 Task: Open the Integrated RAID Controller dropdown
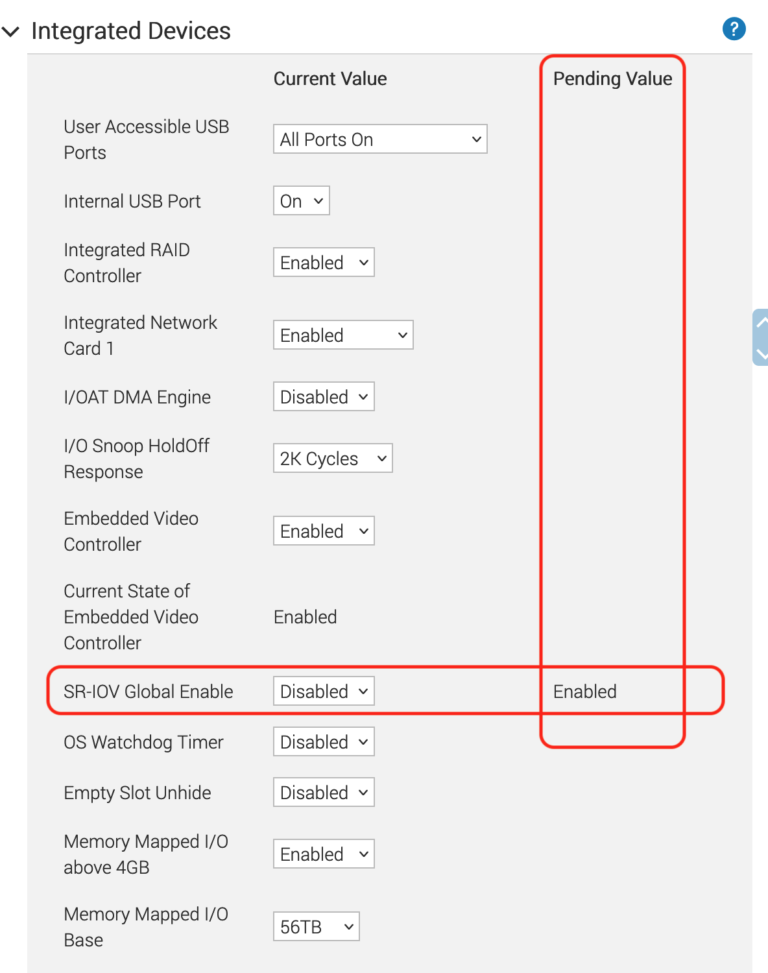click(323, 262)
